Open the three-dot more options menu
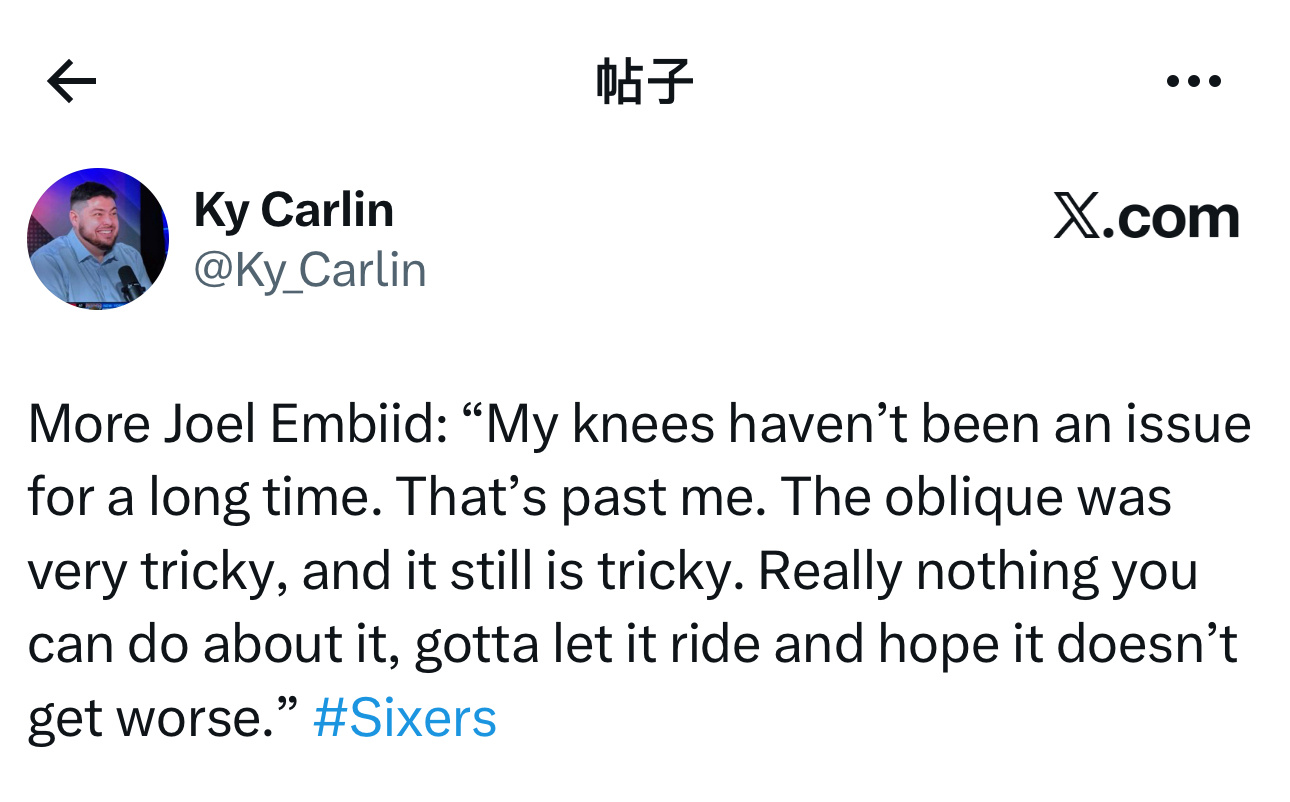The width and height of the screenshot is (1290, 802). (x=1194, y=82)
